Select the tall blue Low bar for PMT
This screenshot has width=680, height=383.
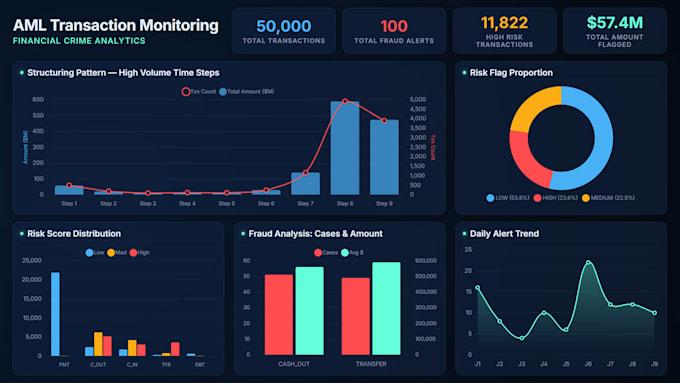click(56, 314)
